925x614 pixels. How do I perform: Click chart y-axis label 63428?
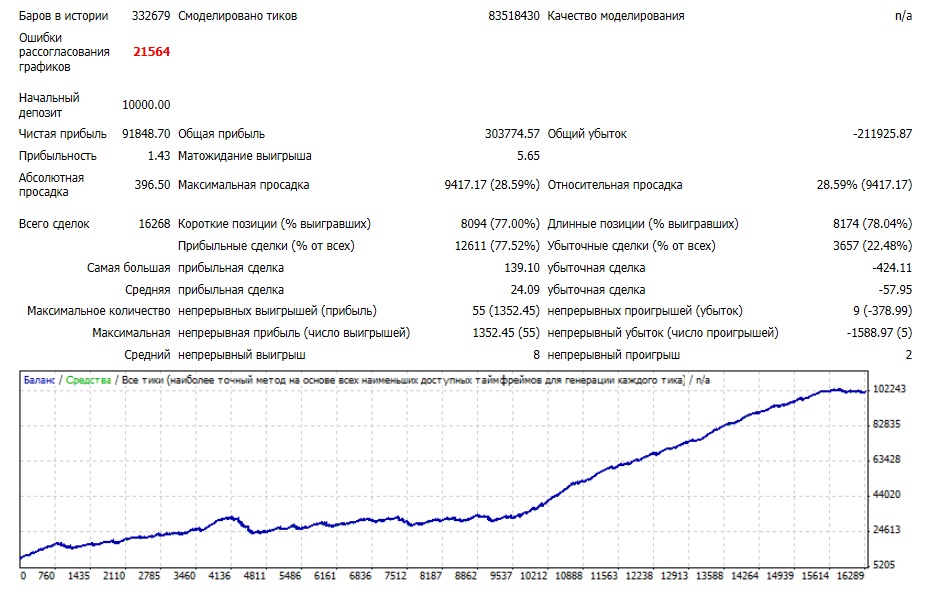887,459
